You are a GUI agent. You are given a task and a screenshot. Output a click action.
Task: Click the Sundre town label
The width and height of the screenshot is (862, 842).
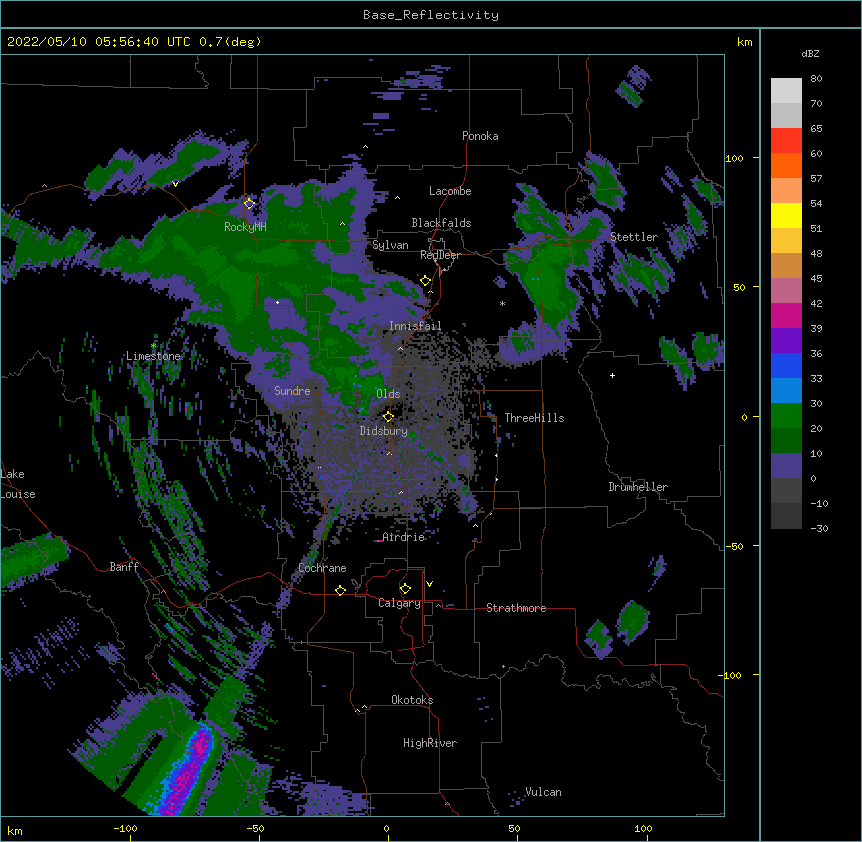point(292,391)
